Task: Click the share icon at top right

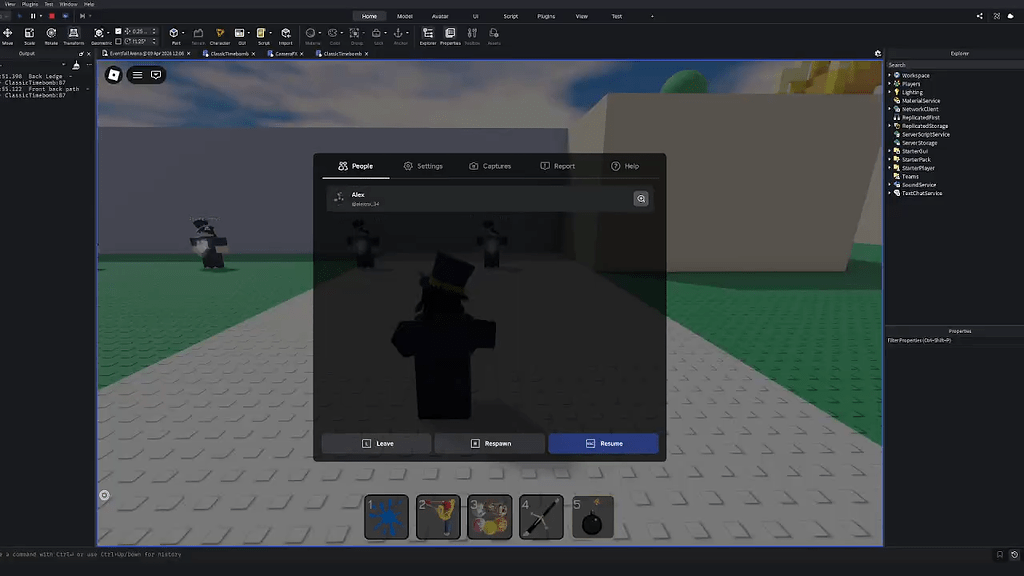Action: (980, 16)
